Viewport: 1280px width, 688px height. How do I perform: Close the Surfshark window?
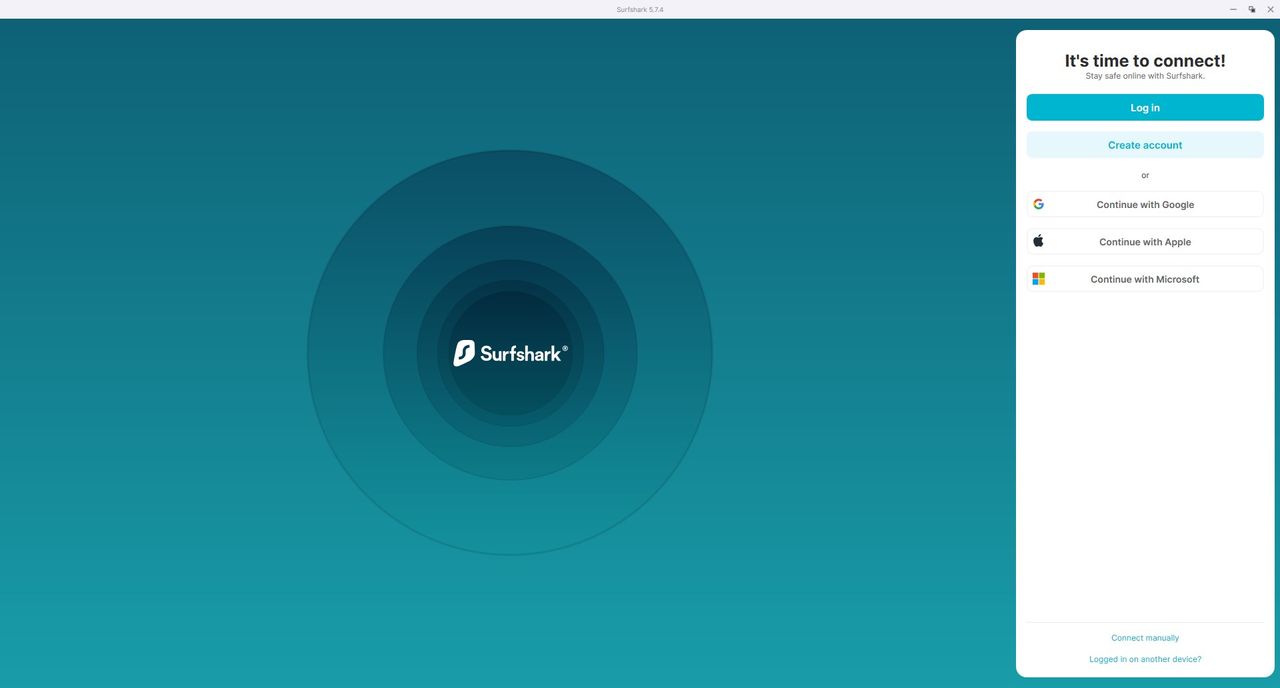tap(1271, 9)
